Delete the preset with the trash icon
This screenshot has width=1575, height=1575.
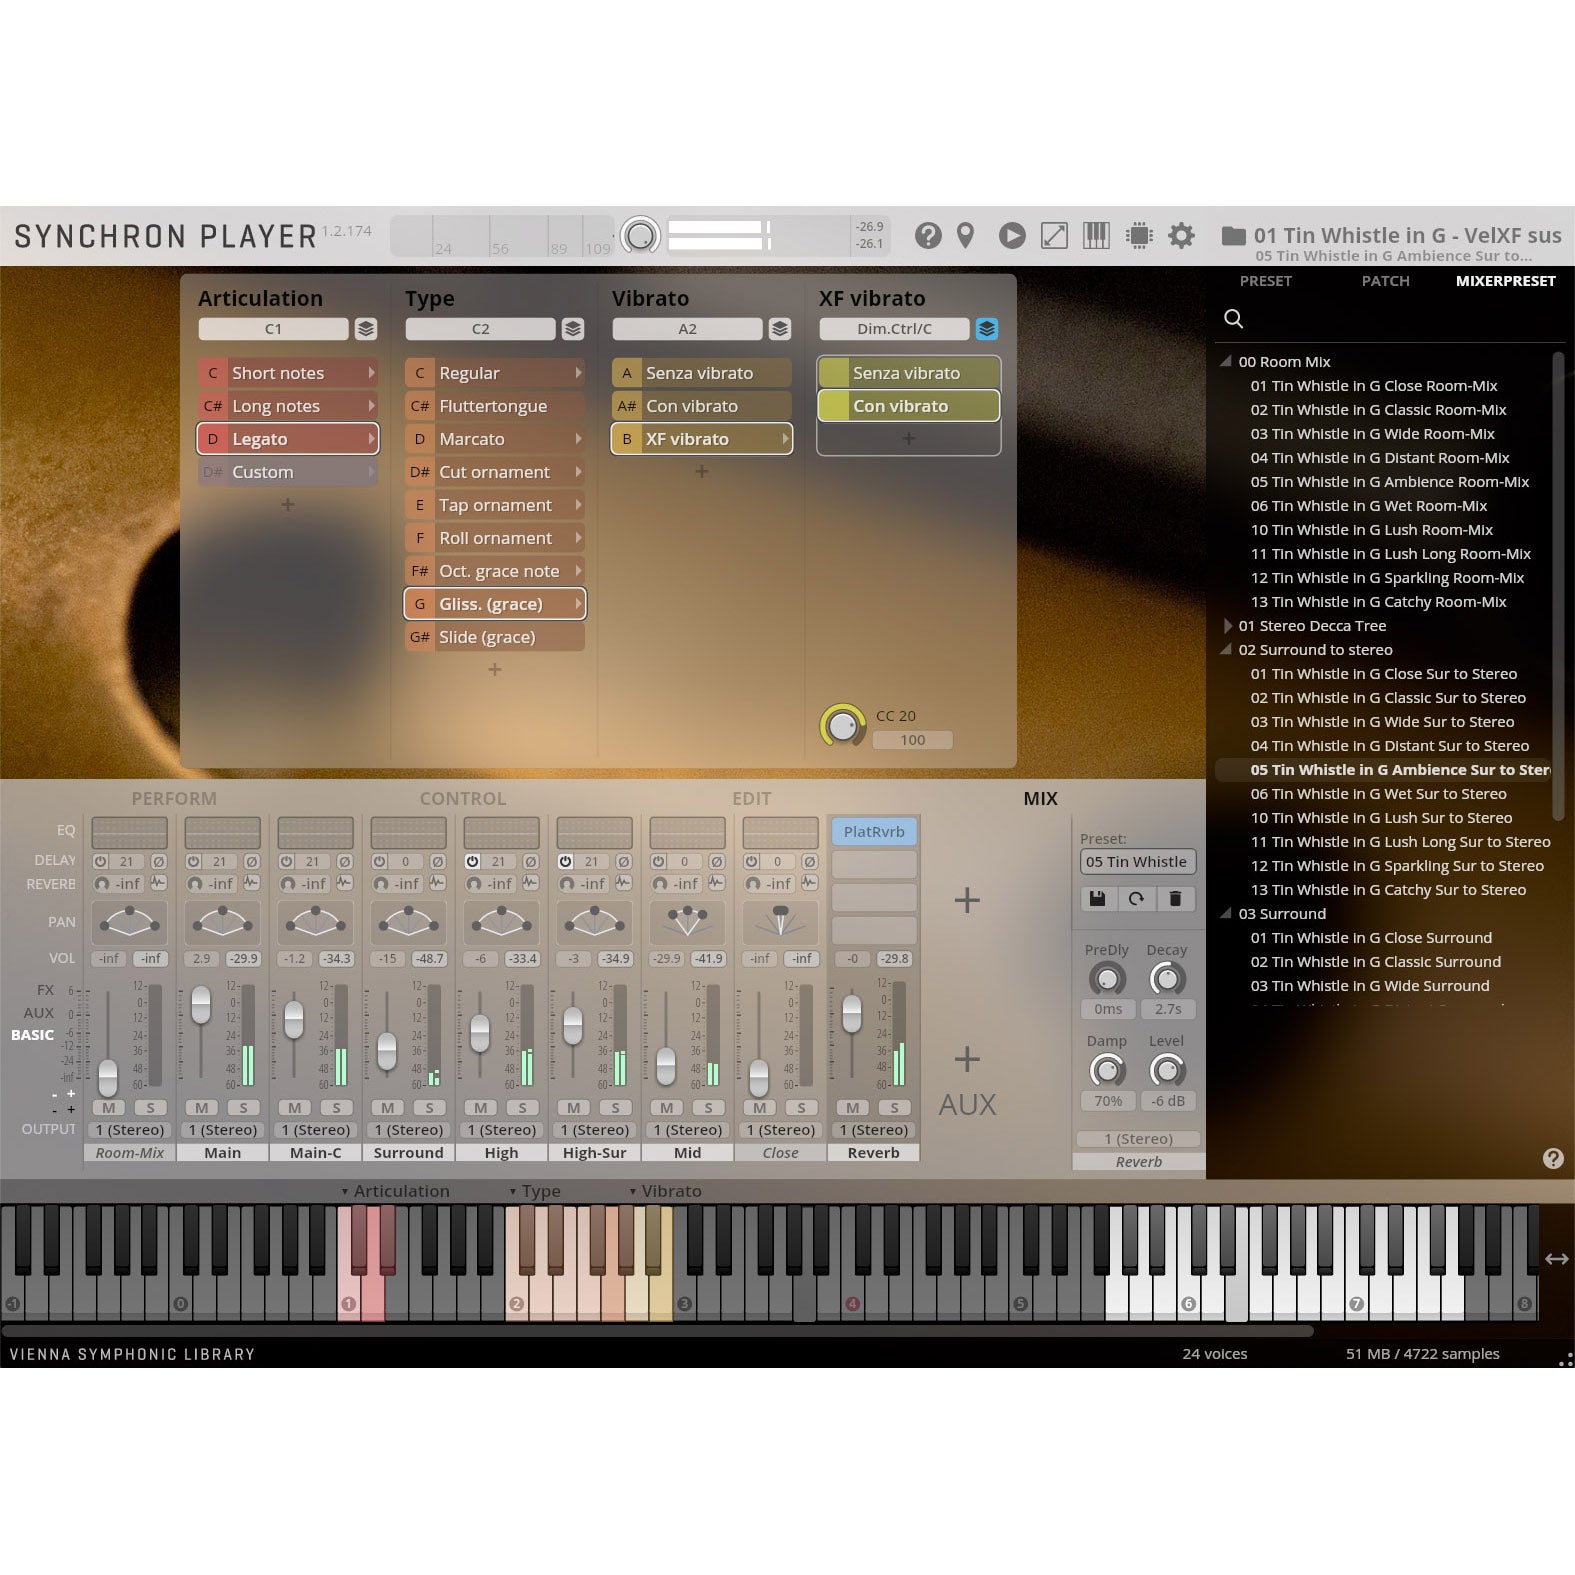pos(1175,898)
